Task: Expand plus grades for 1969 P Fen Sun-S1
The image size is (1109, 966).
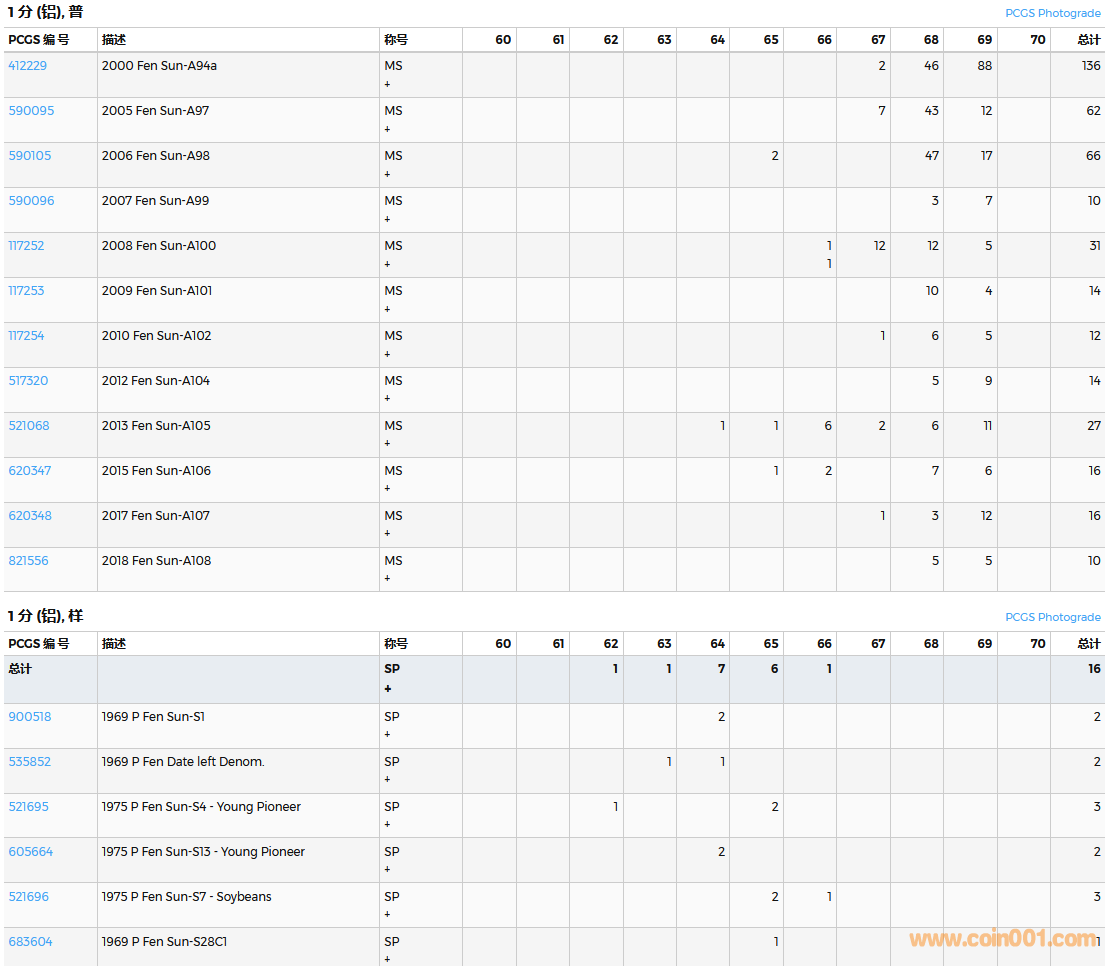Action: [x=388, y=735]
